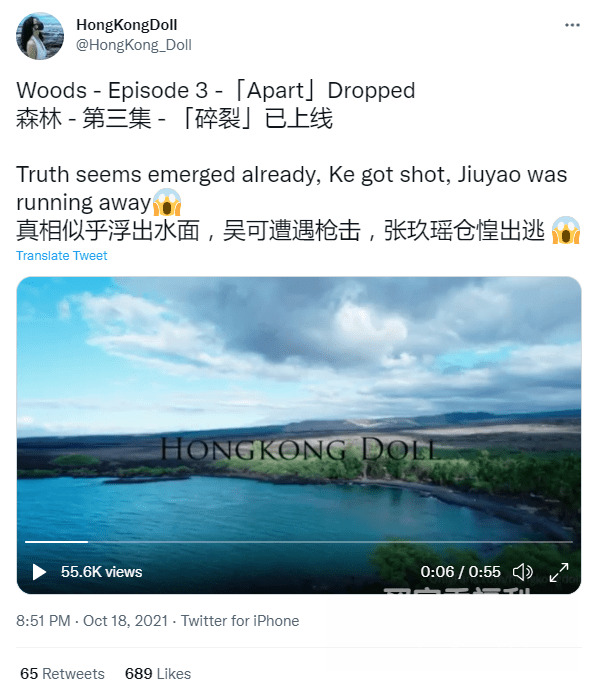The height and width of the screenshot is (689, 595).
Task: Open the three-dot more options menu
Action: [x=572, y=25]
